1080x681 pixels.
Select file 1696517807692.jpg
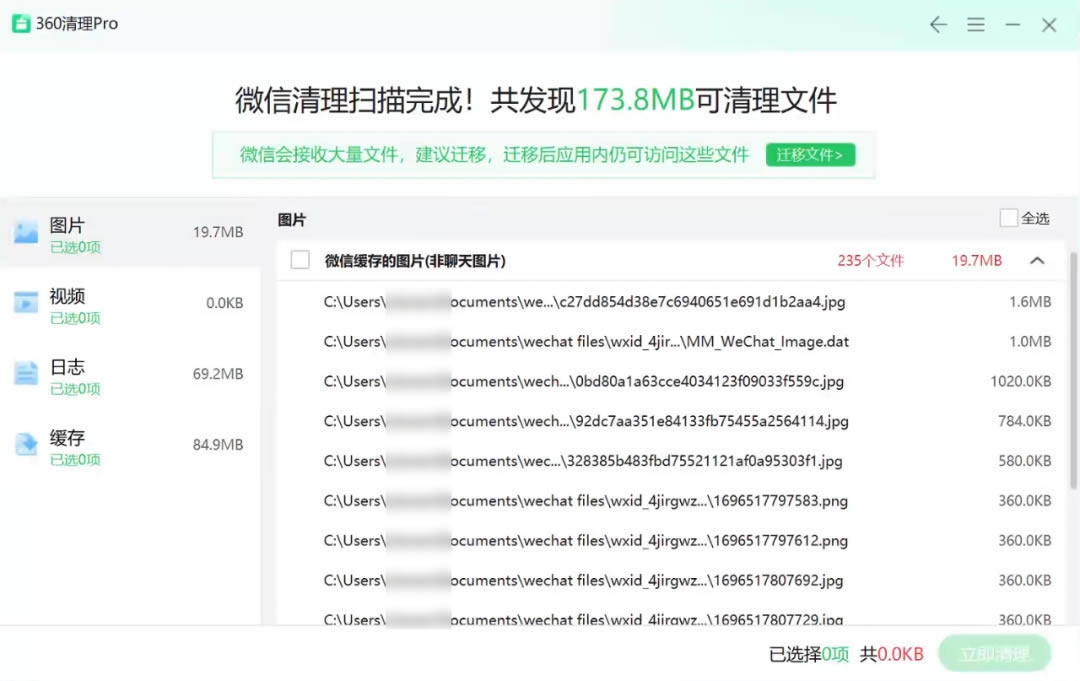(671, 580)
